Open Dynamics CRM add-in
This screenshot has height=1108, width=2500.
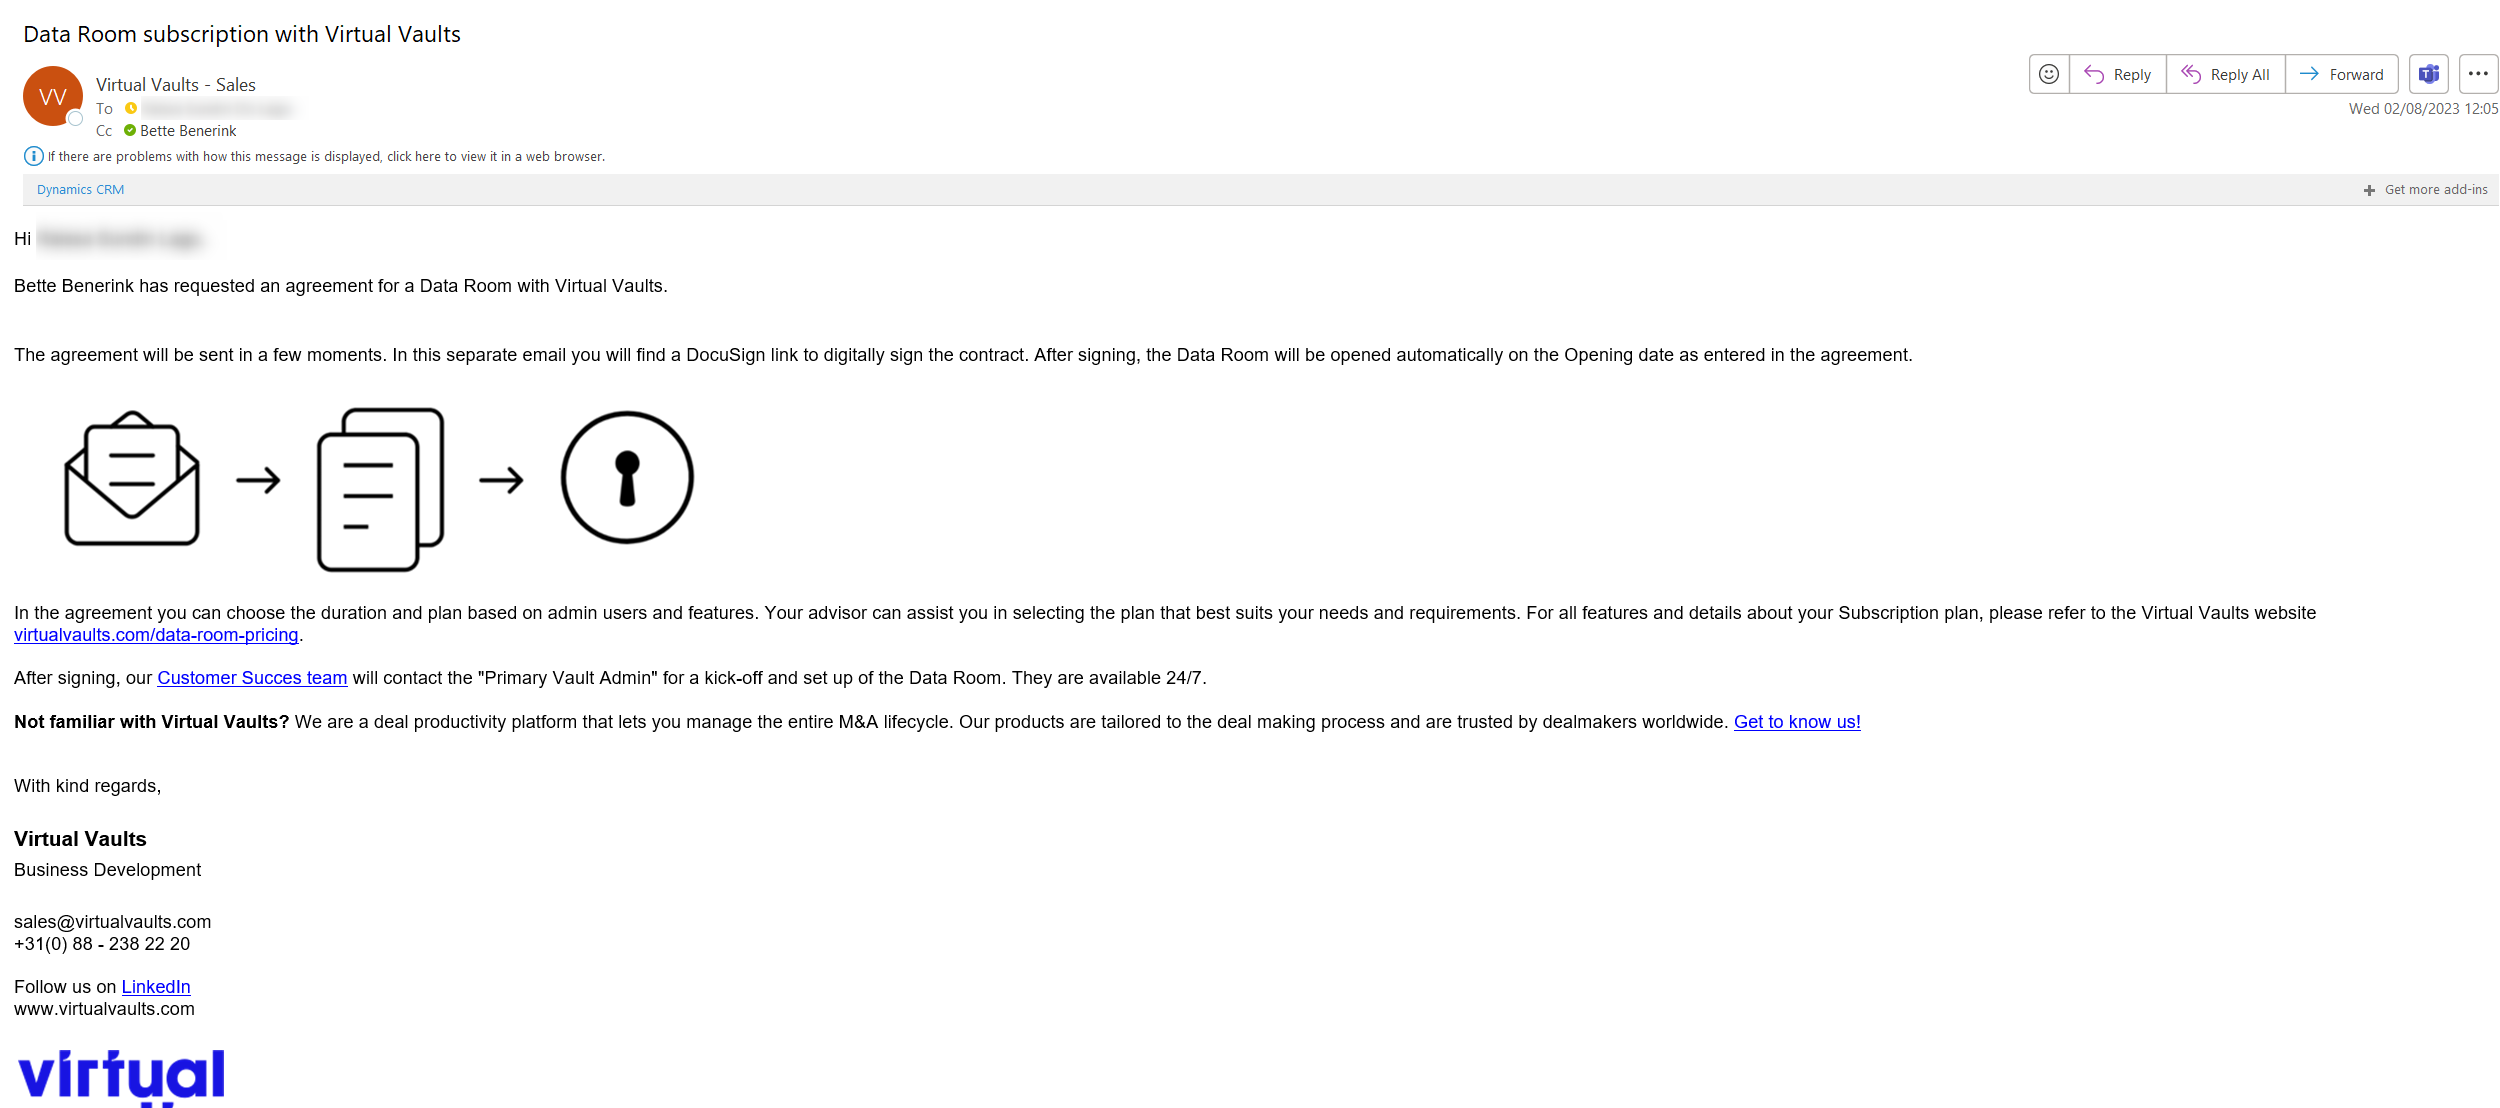pos(80,190)
